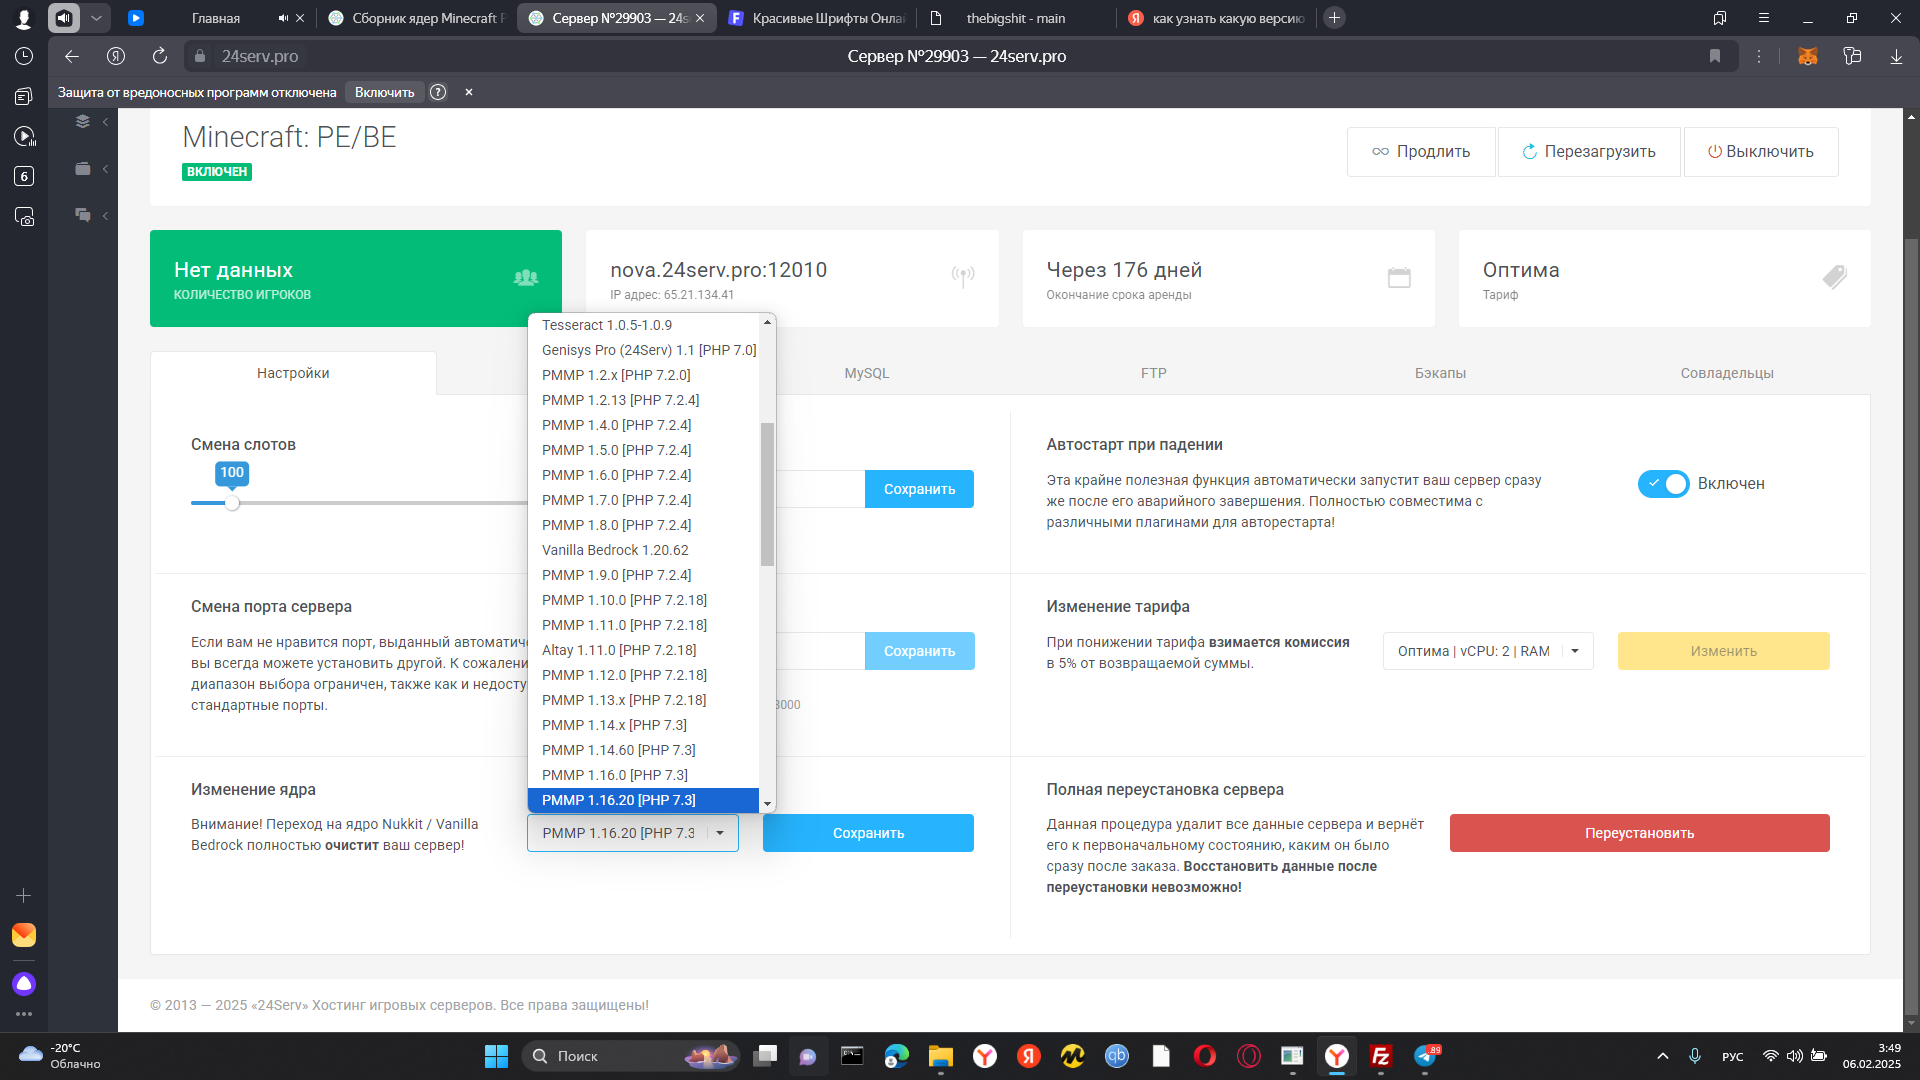
Task: Enable malware protection with Включить button
Action: [384, 92]
